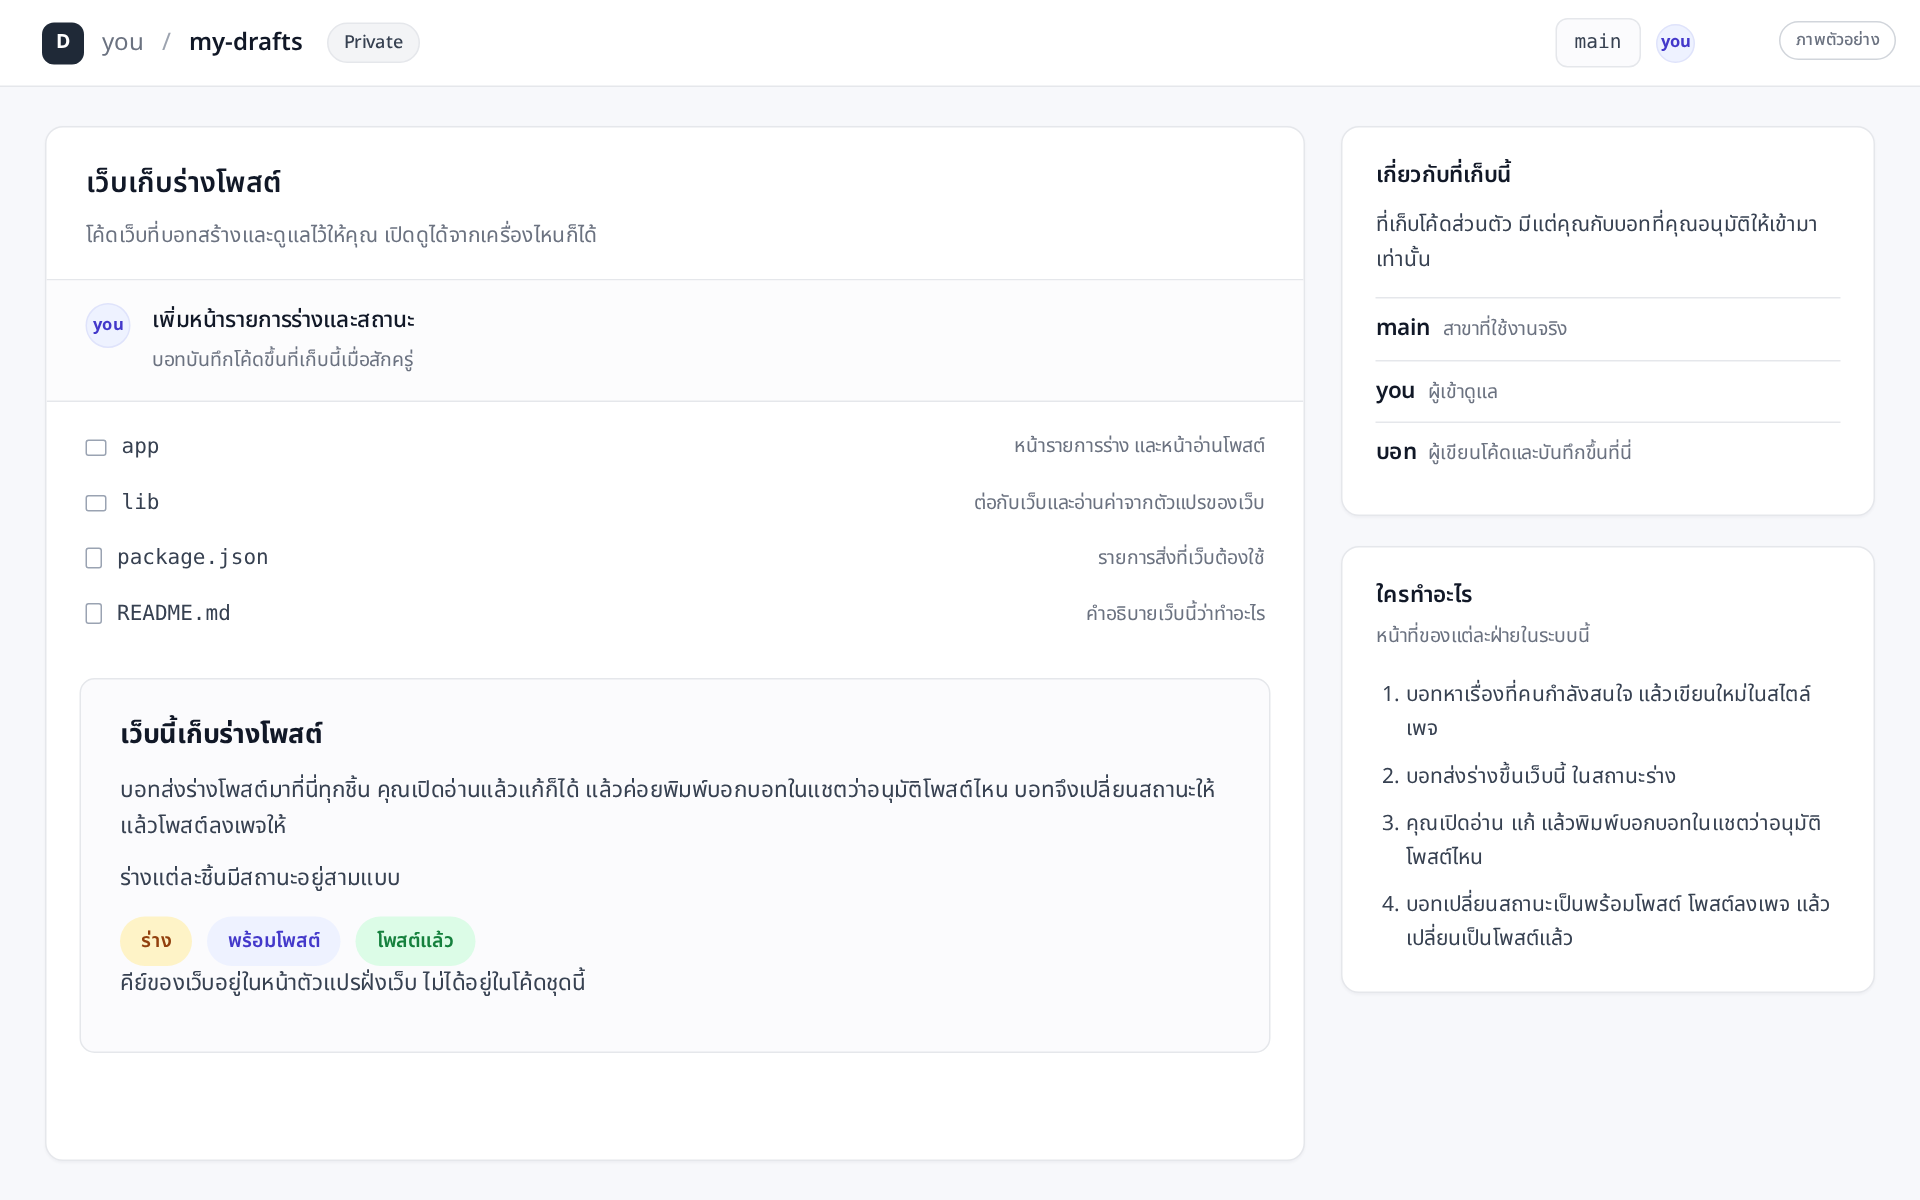Click the พร้อมโพสต์ status badge
The image size is (1920, 1200).
click(x=274, y=941)
